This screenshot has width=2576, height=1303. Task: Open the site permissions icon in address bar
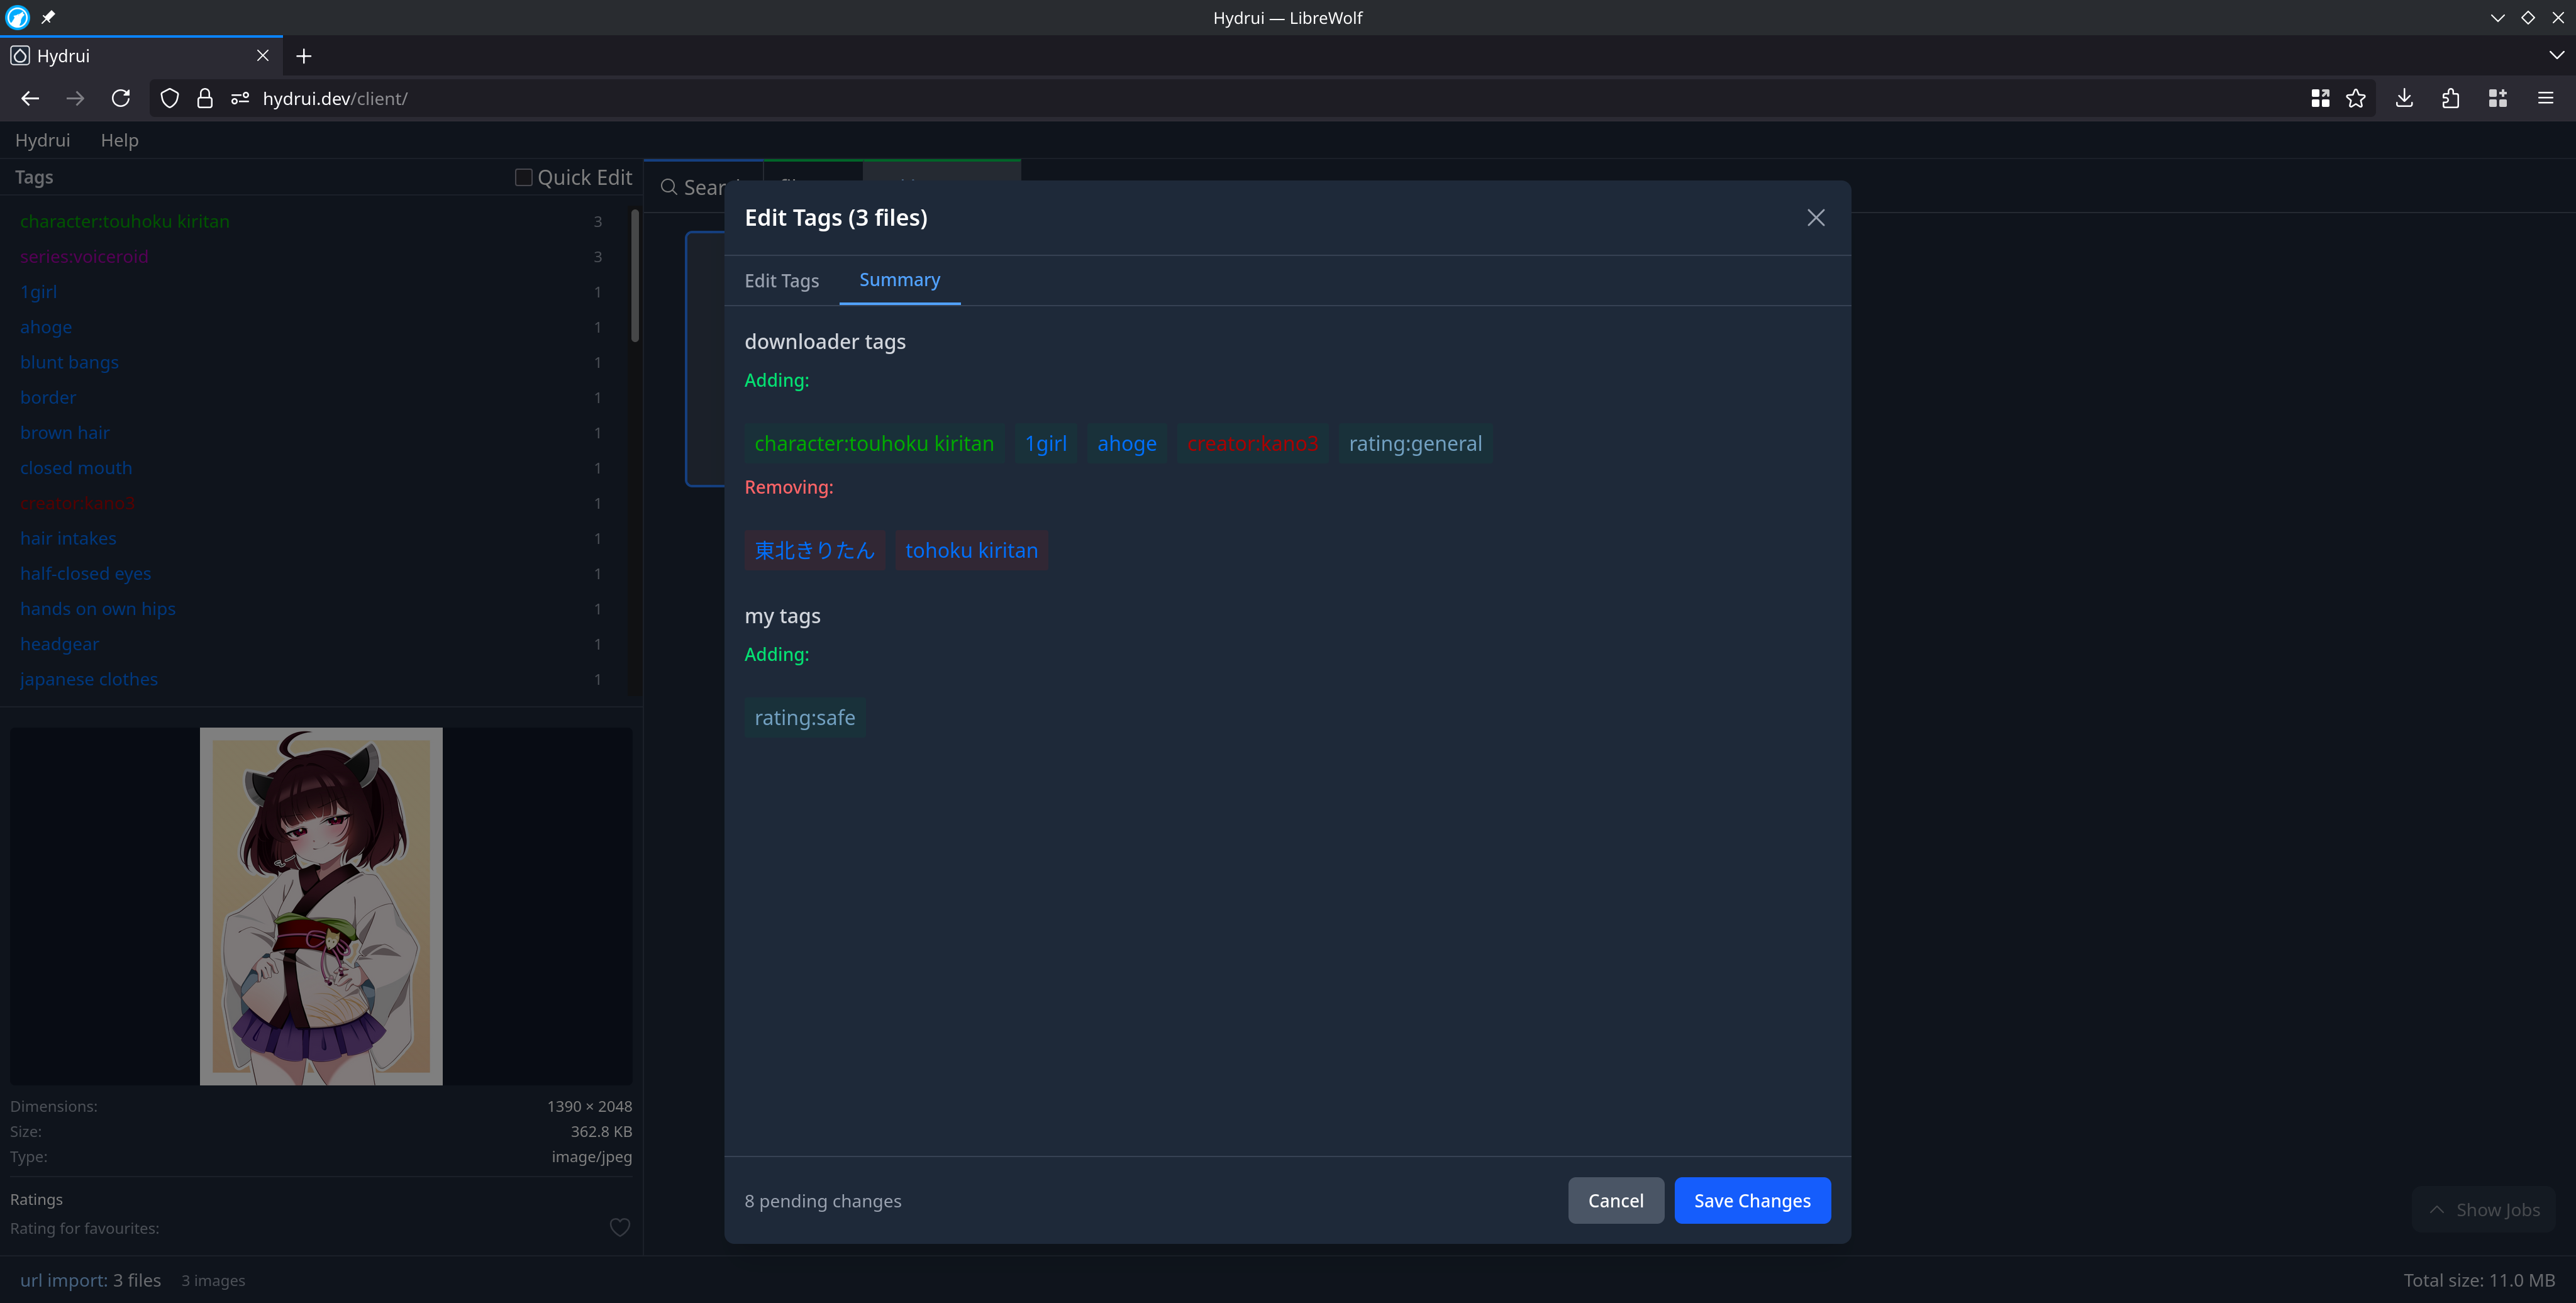240,98
